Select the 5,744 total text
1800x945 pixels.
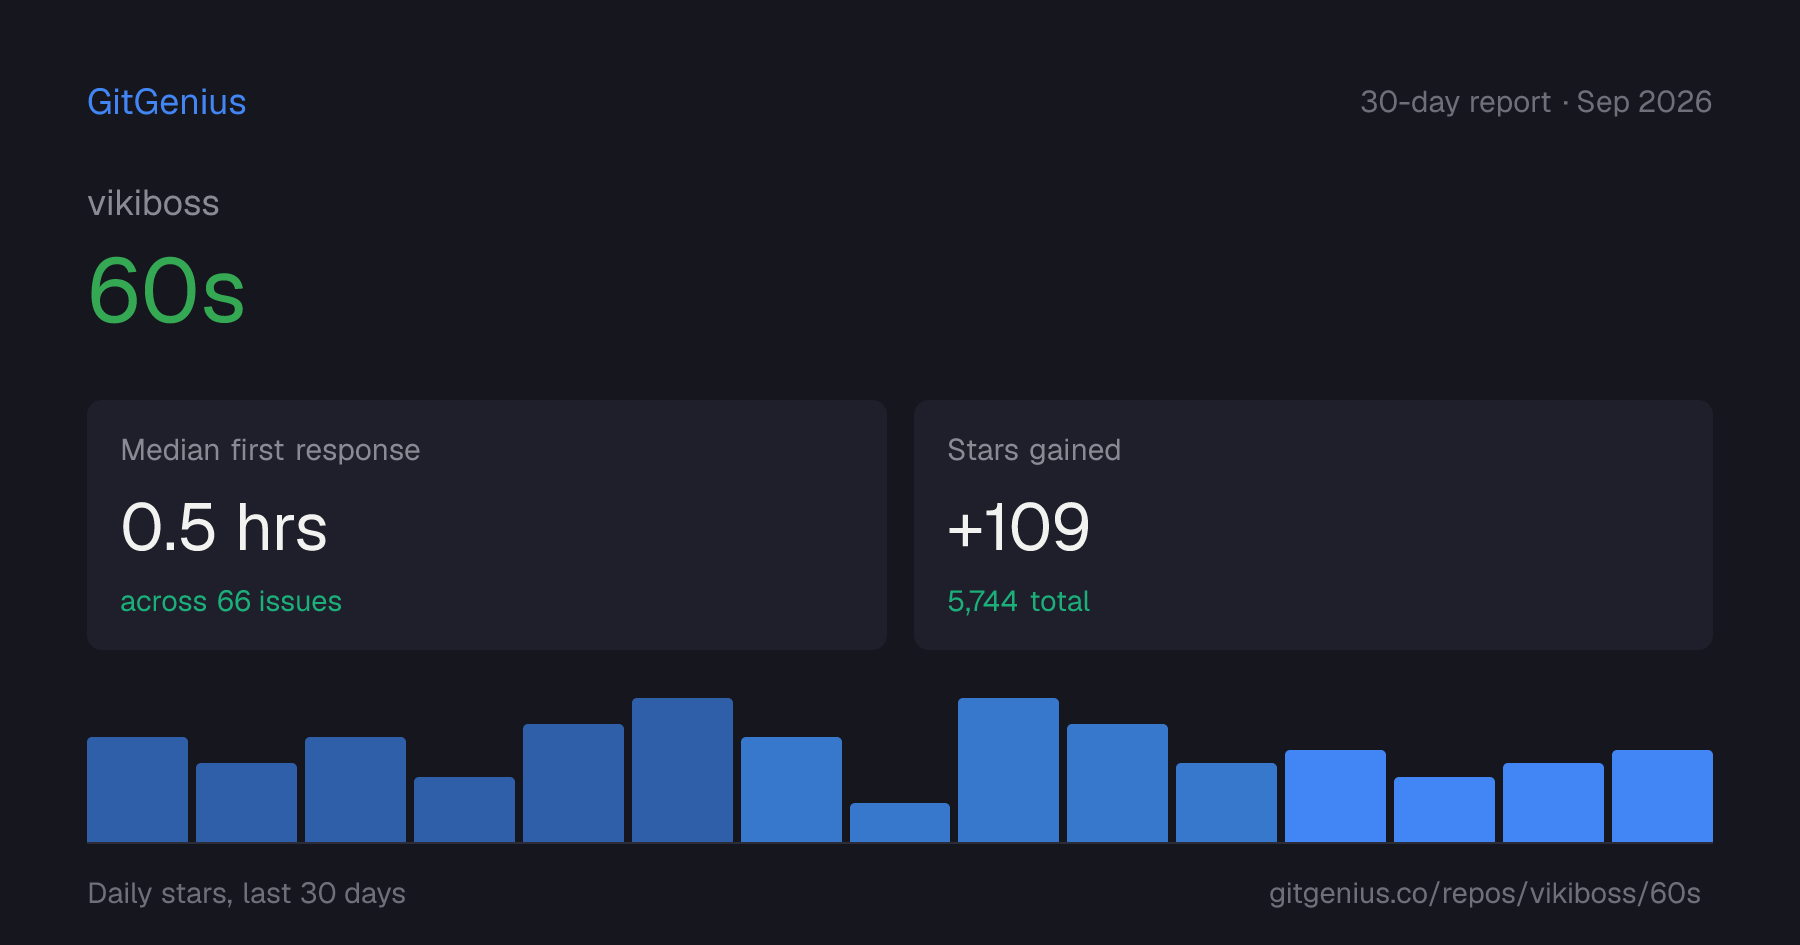(1018, 601)
